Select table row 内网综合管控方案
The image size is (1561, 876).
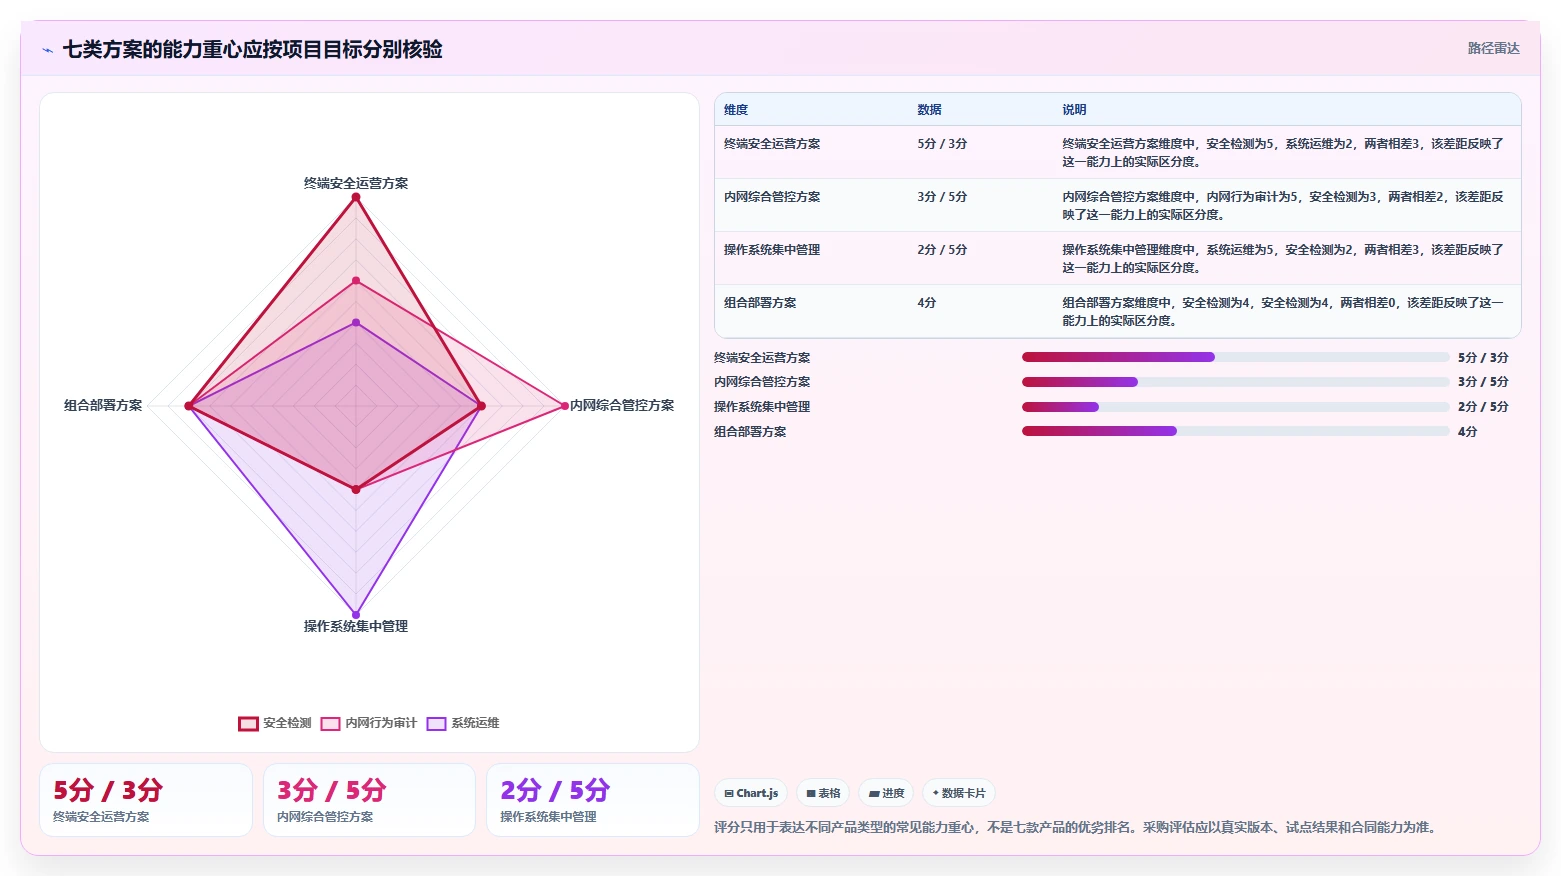(1118, 205)
